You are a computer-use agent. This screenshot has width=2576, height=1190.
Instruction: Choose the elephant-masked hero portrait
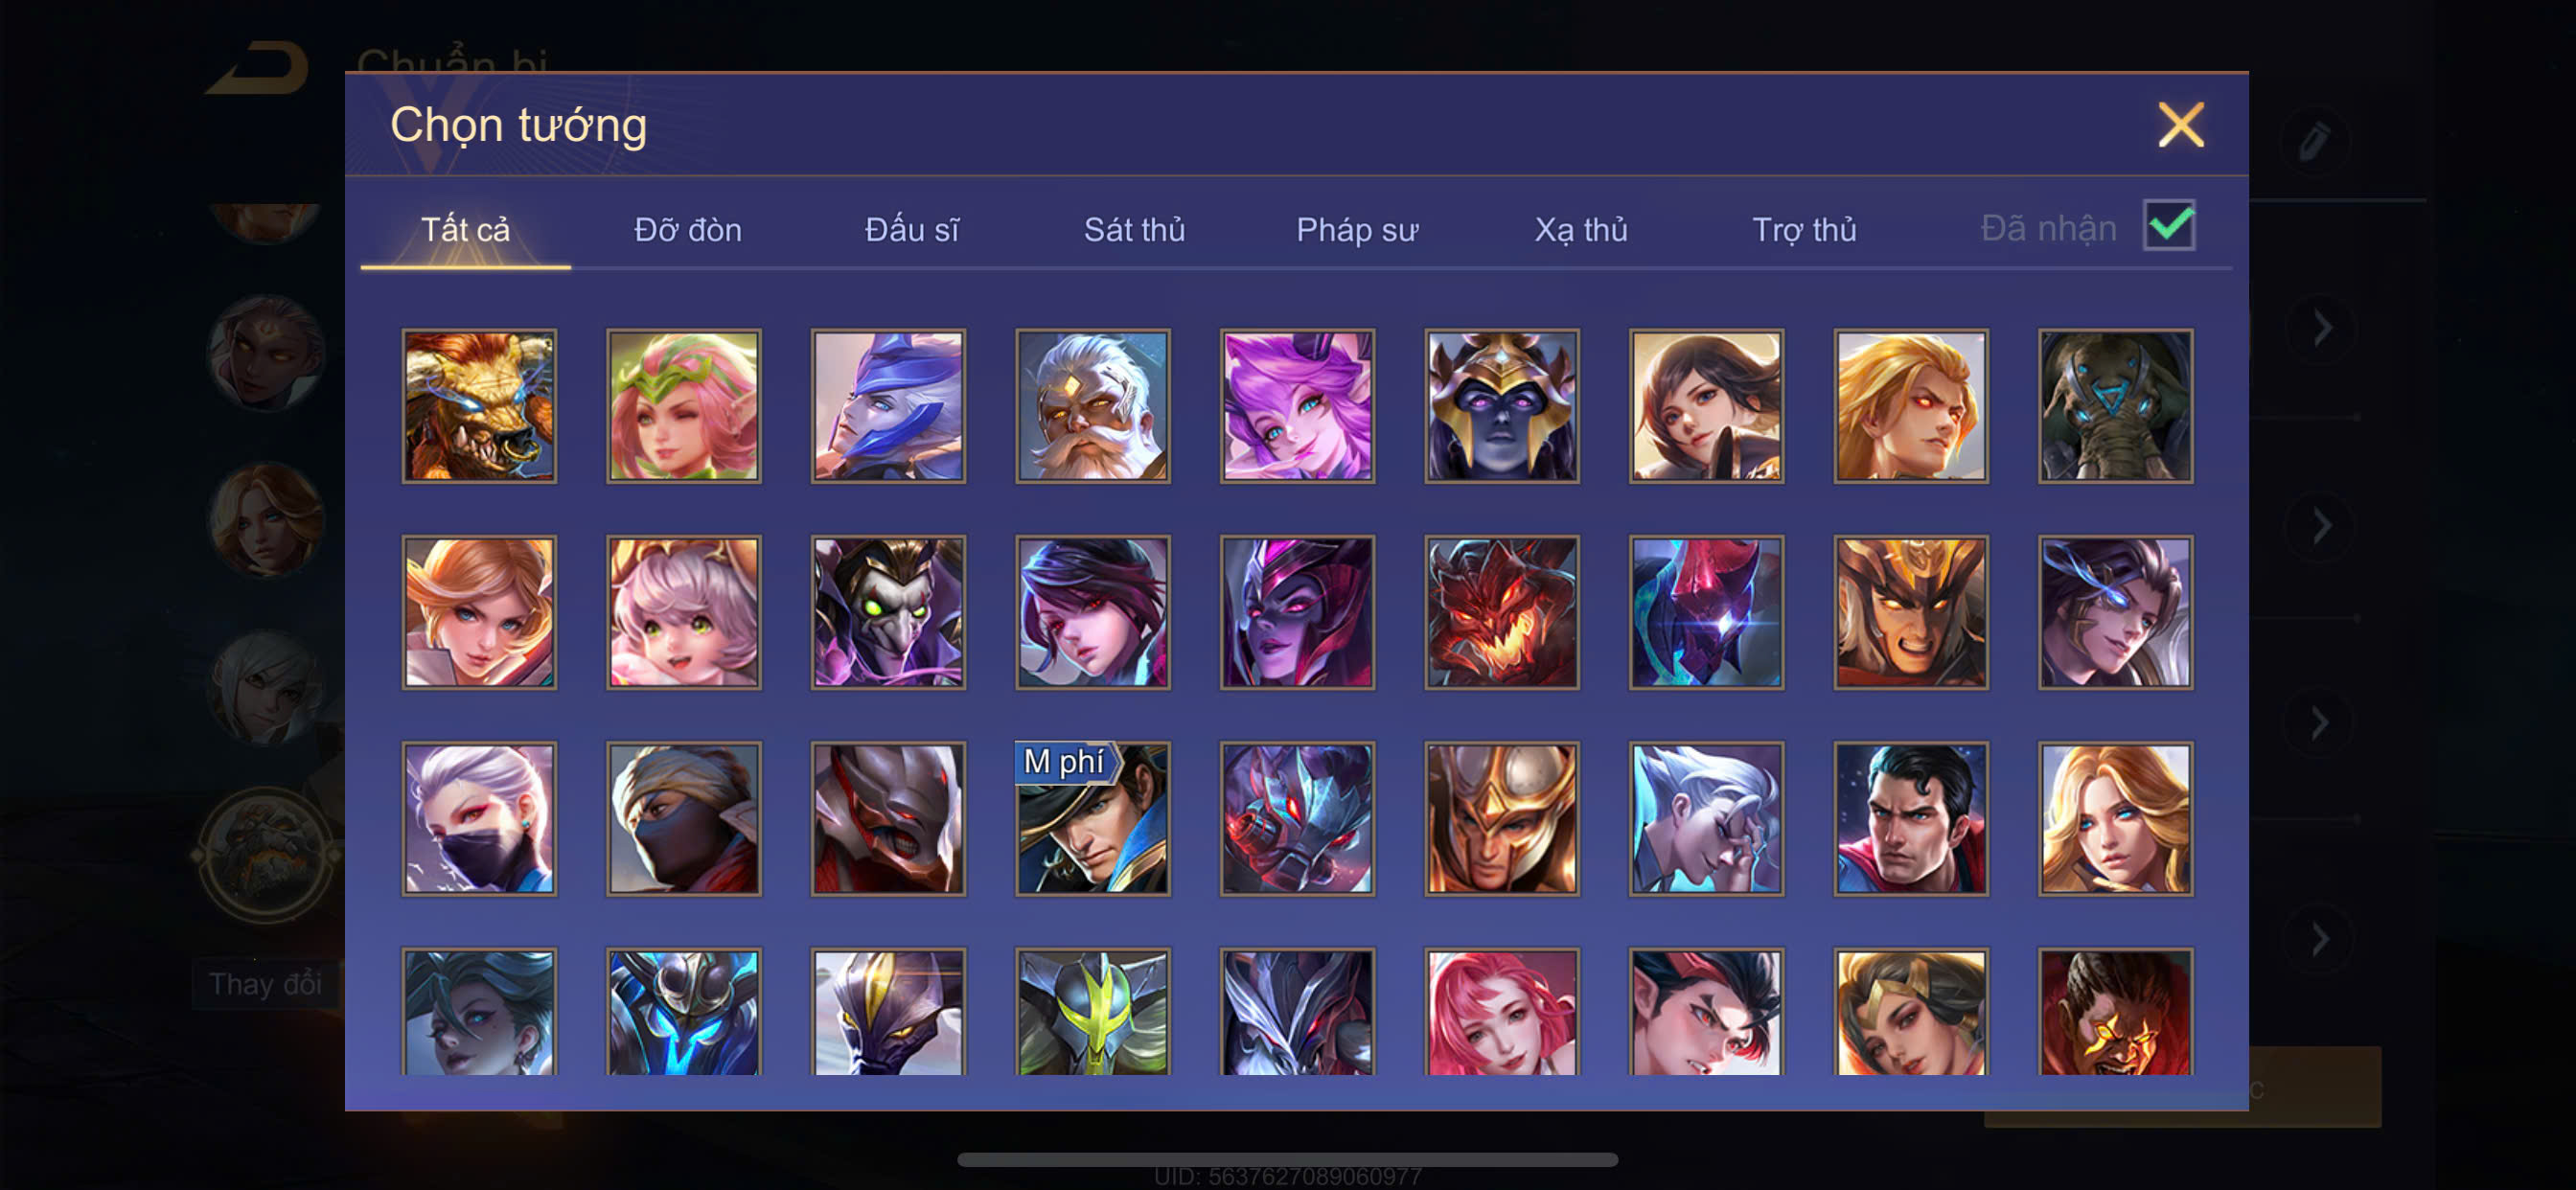2115,406
